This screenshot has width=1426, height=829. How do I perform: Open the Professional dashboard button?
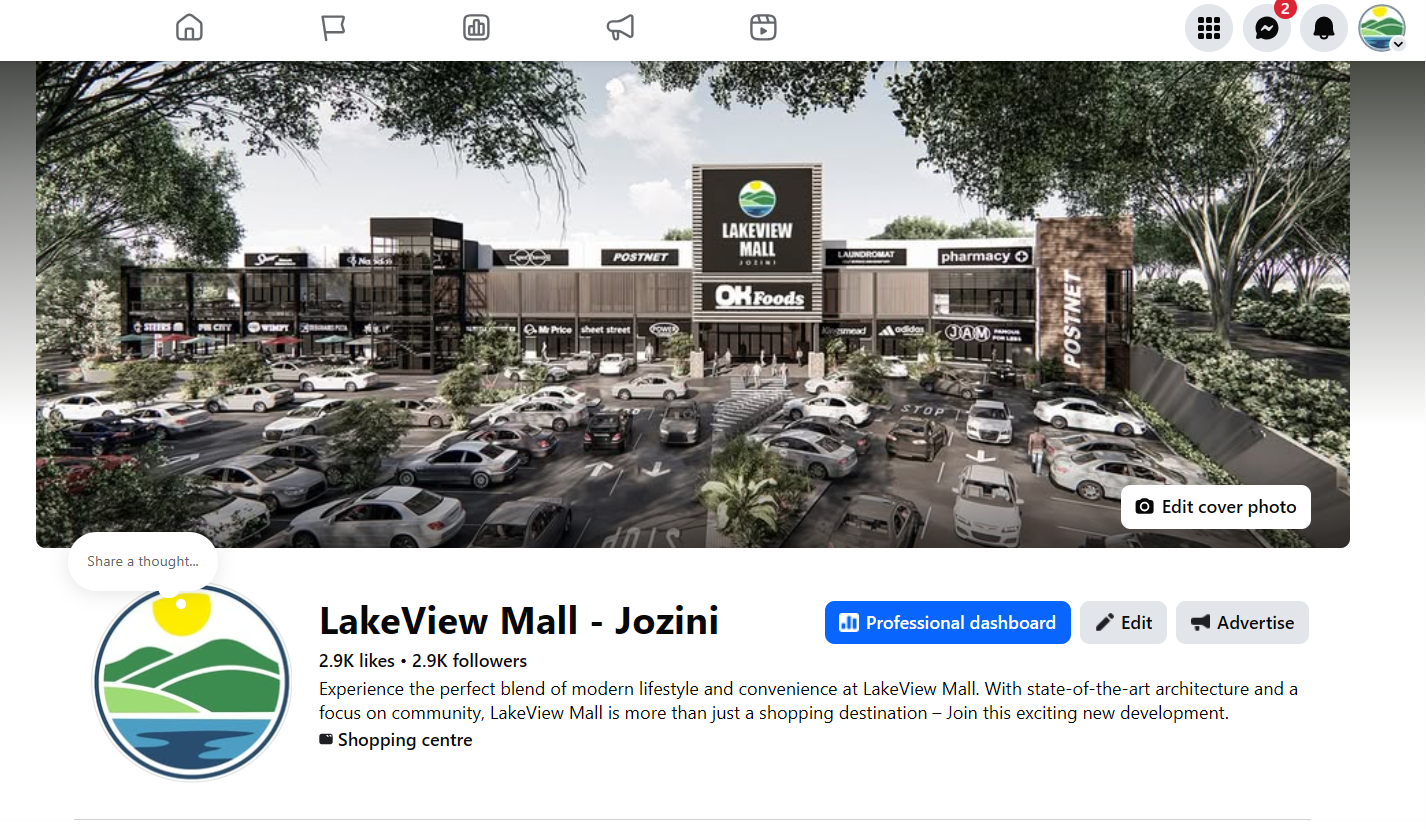(x=948, y=623)
